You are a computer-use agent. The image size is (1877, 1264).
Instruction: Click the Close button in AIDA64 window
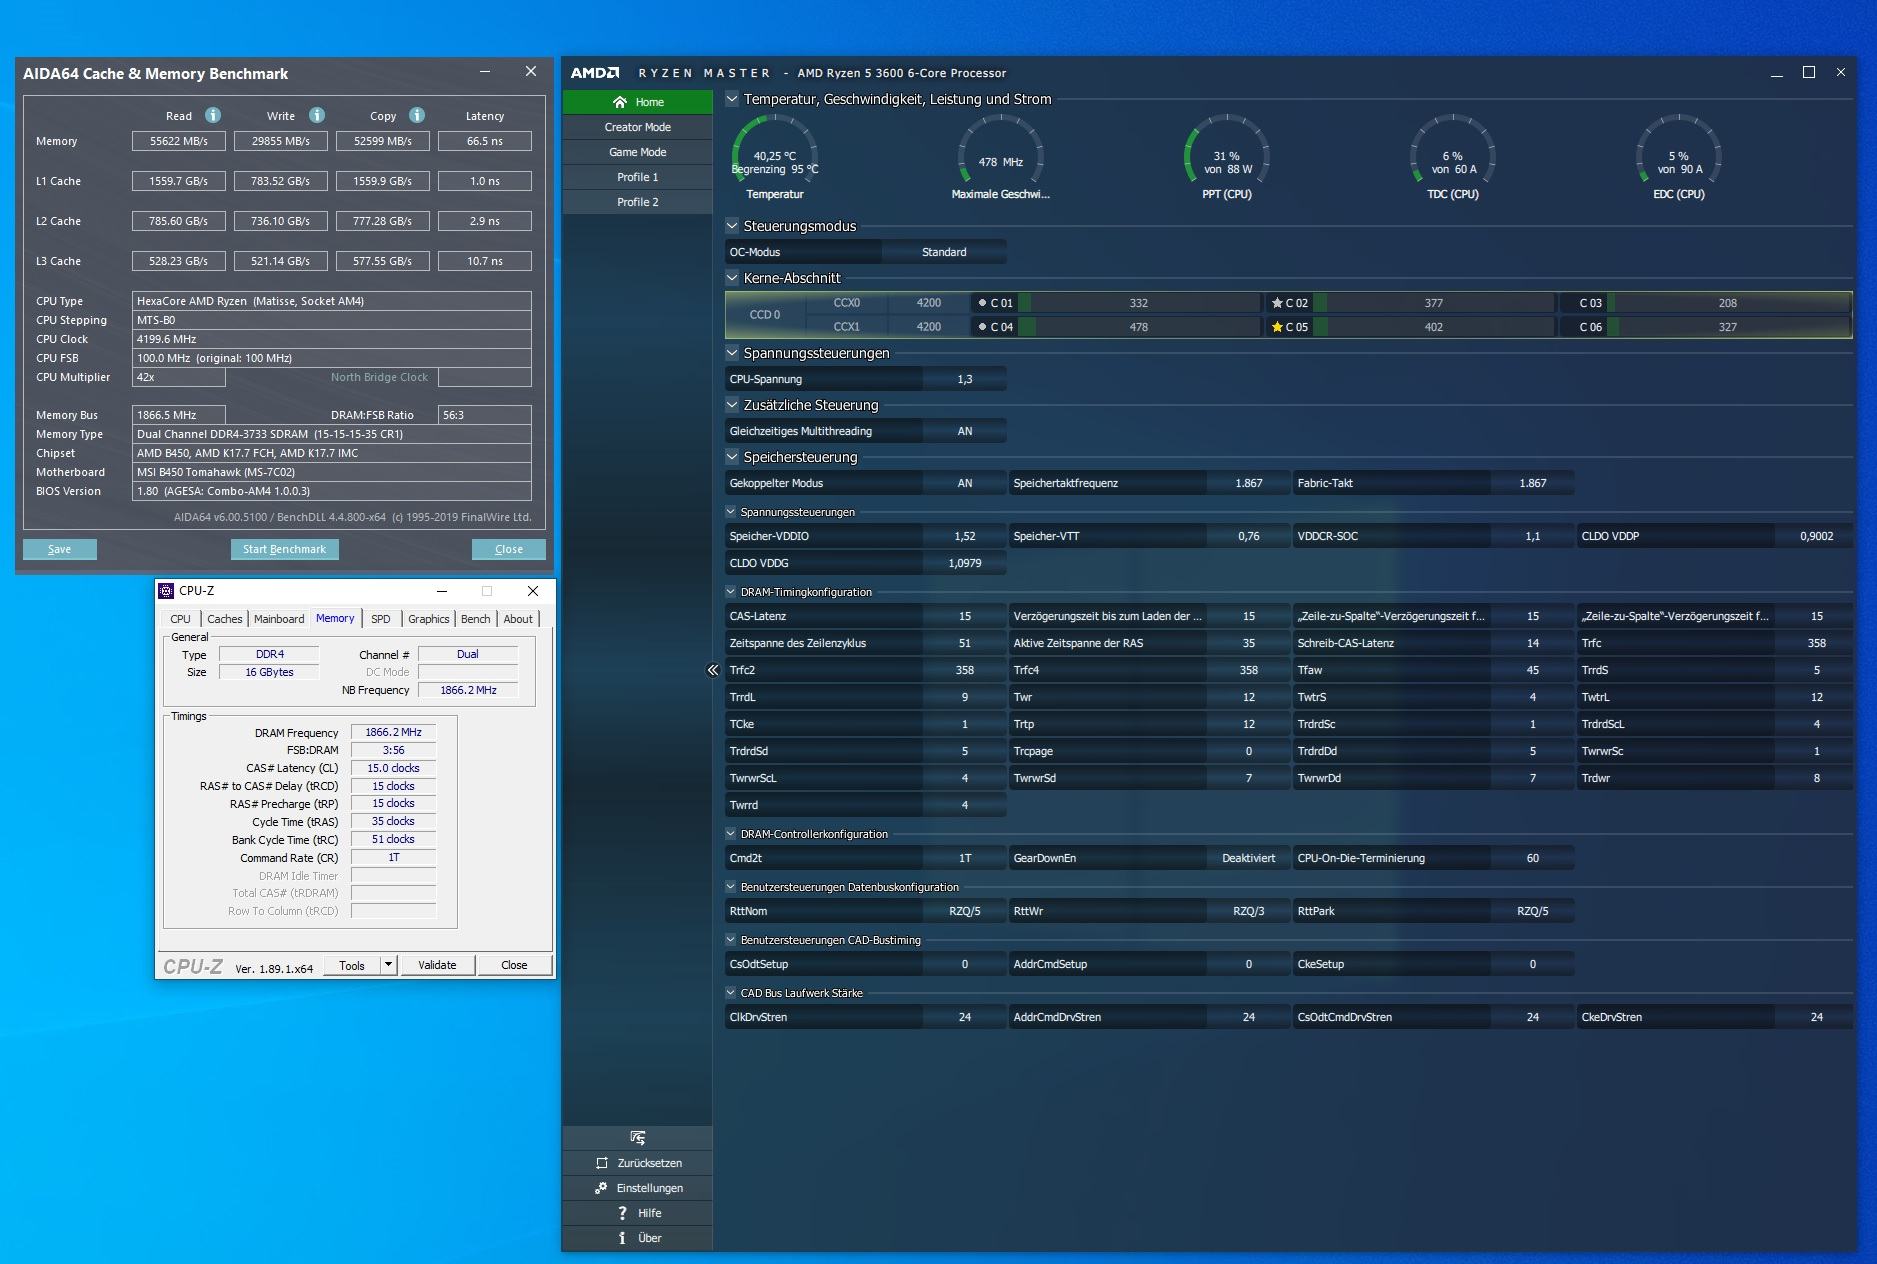[x=509, y=549]
